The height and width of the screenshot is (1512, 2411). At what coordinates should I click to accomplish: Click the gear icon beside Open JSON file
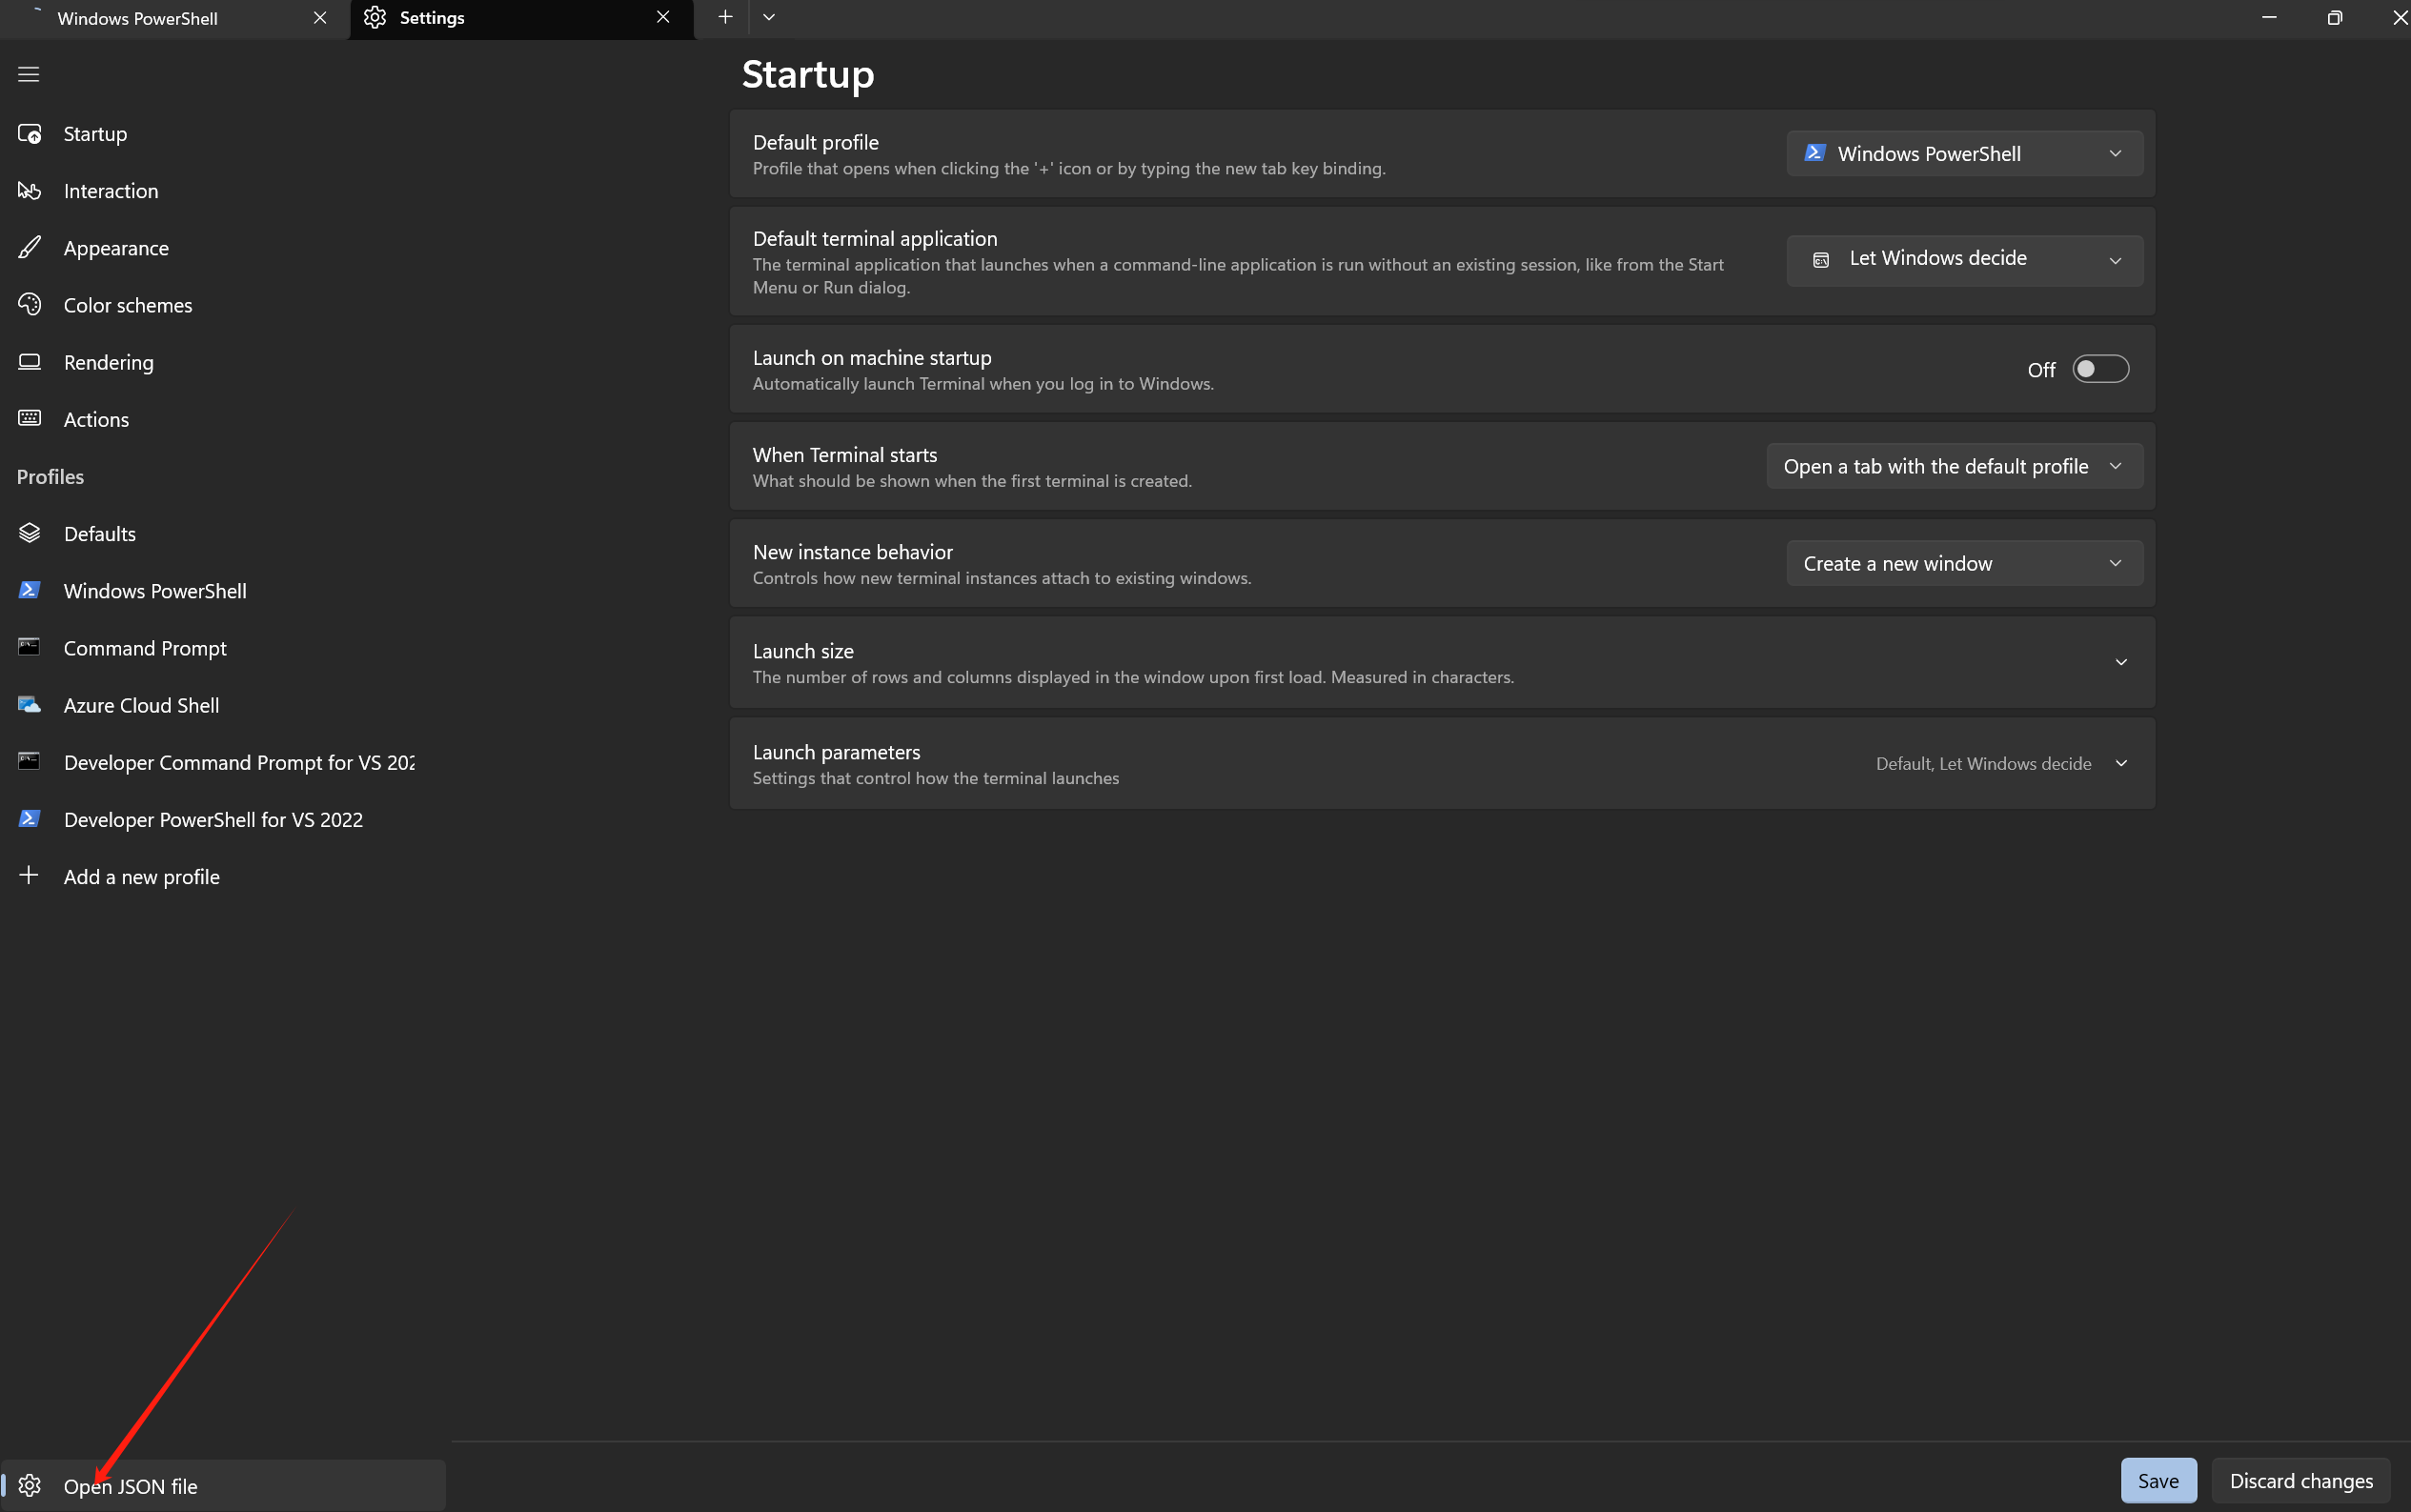click(x=29, y=1485)
